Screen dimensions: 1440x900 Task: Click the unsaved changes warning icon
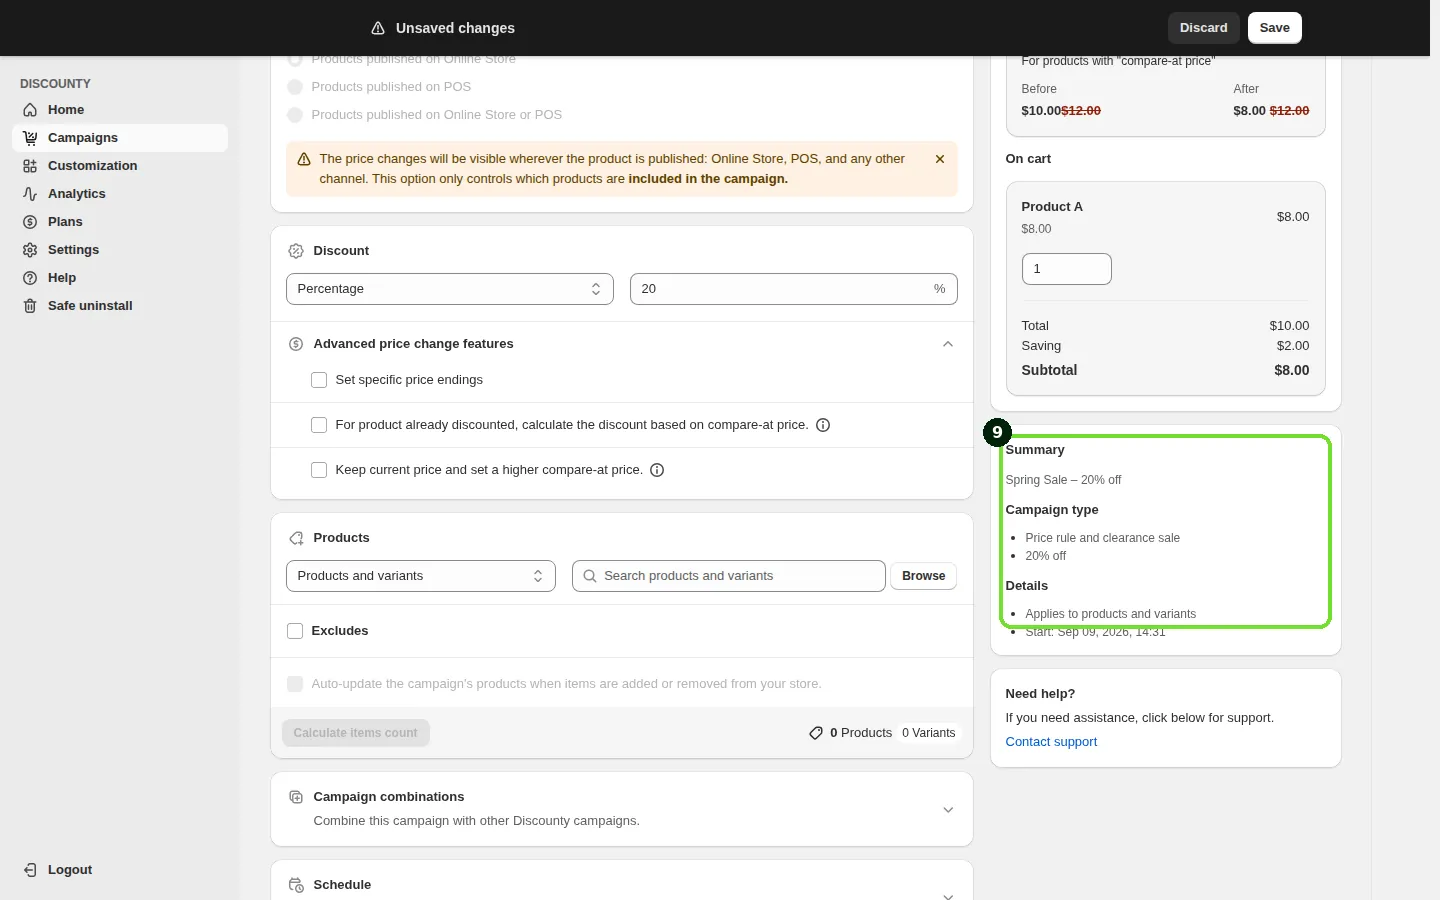pyautogui.click(x=378, y=28)
